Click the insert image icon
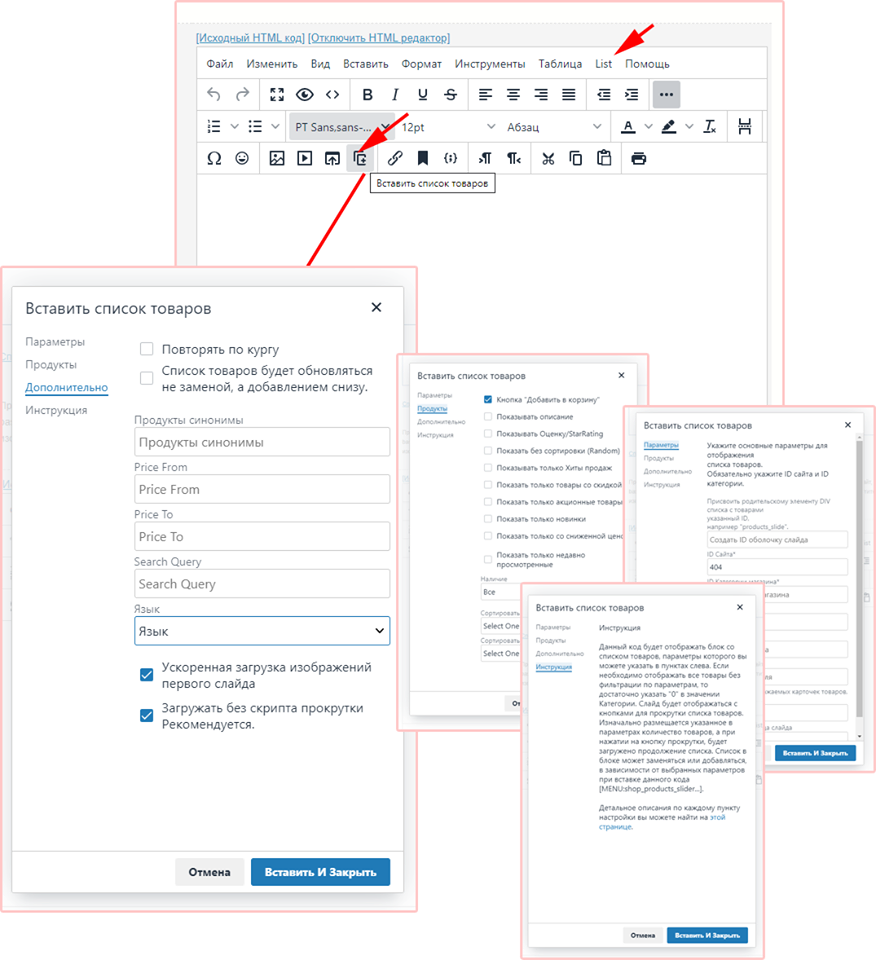Screen dimensions: 876x960 [x=277, y=158]
